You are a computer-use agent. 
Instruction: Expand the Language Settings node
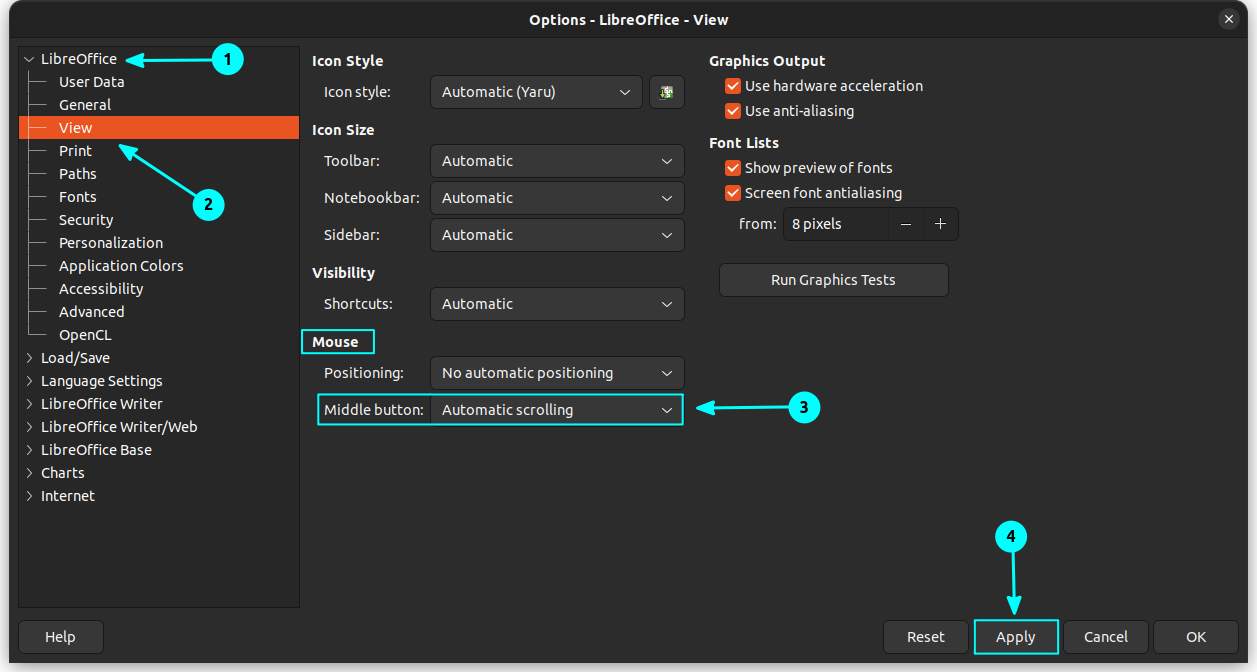(x=29, y=381)
